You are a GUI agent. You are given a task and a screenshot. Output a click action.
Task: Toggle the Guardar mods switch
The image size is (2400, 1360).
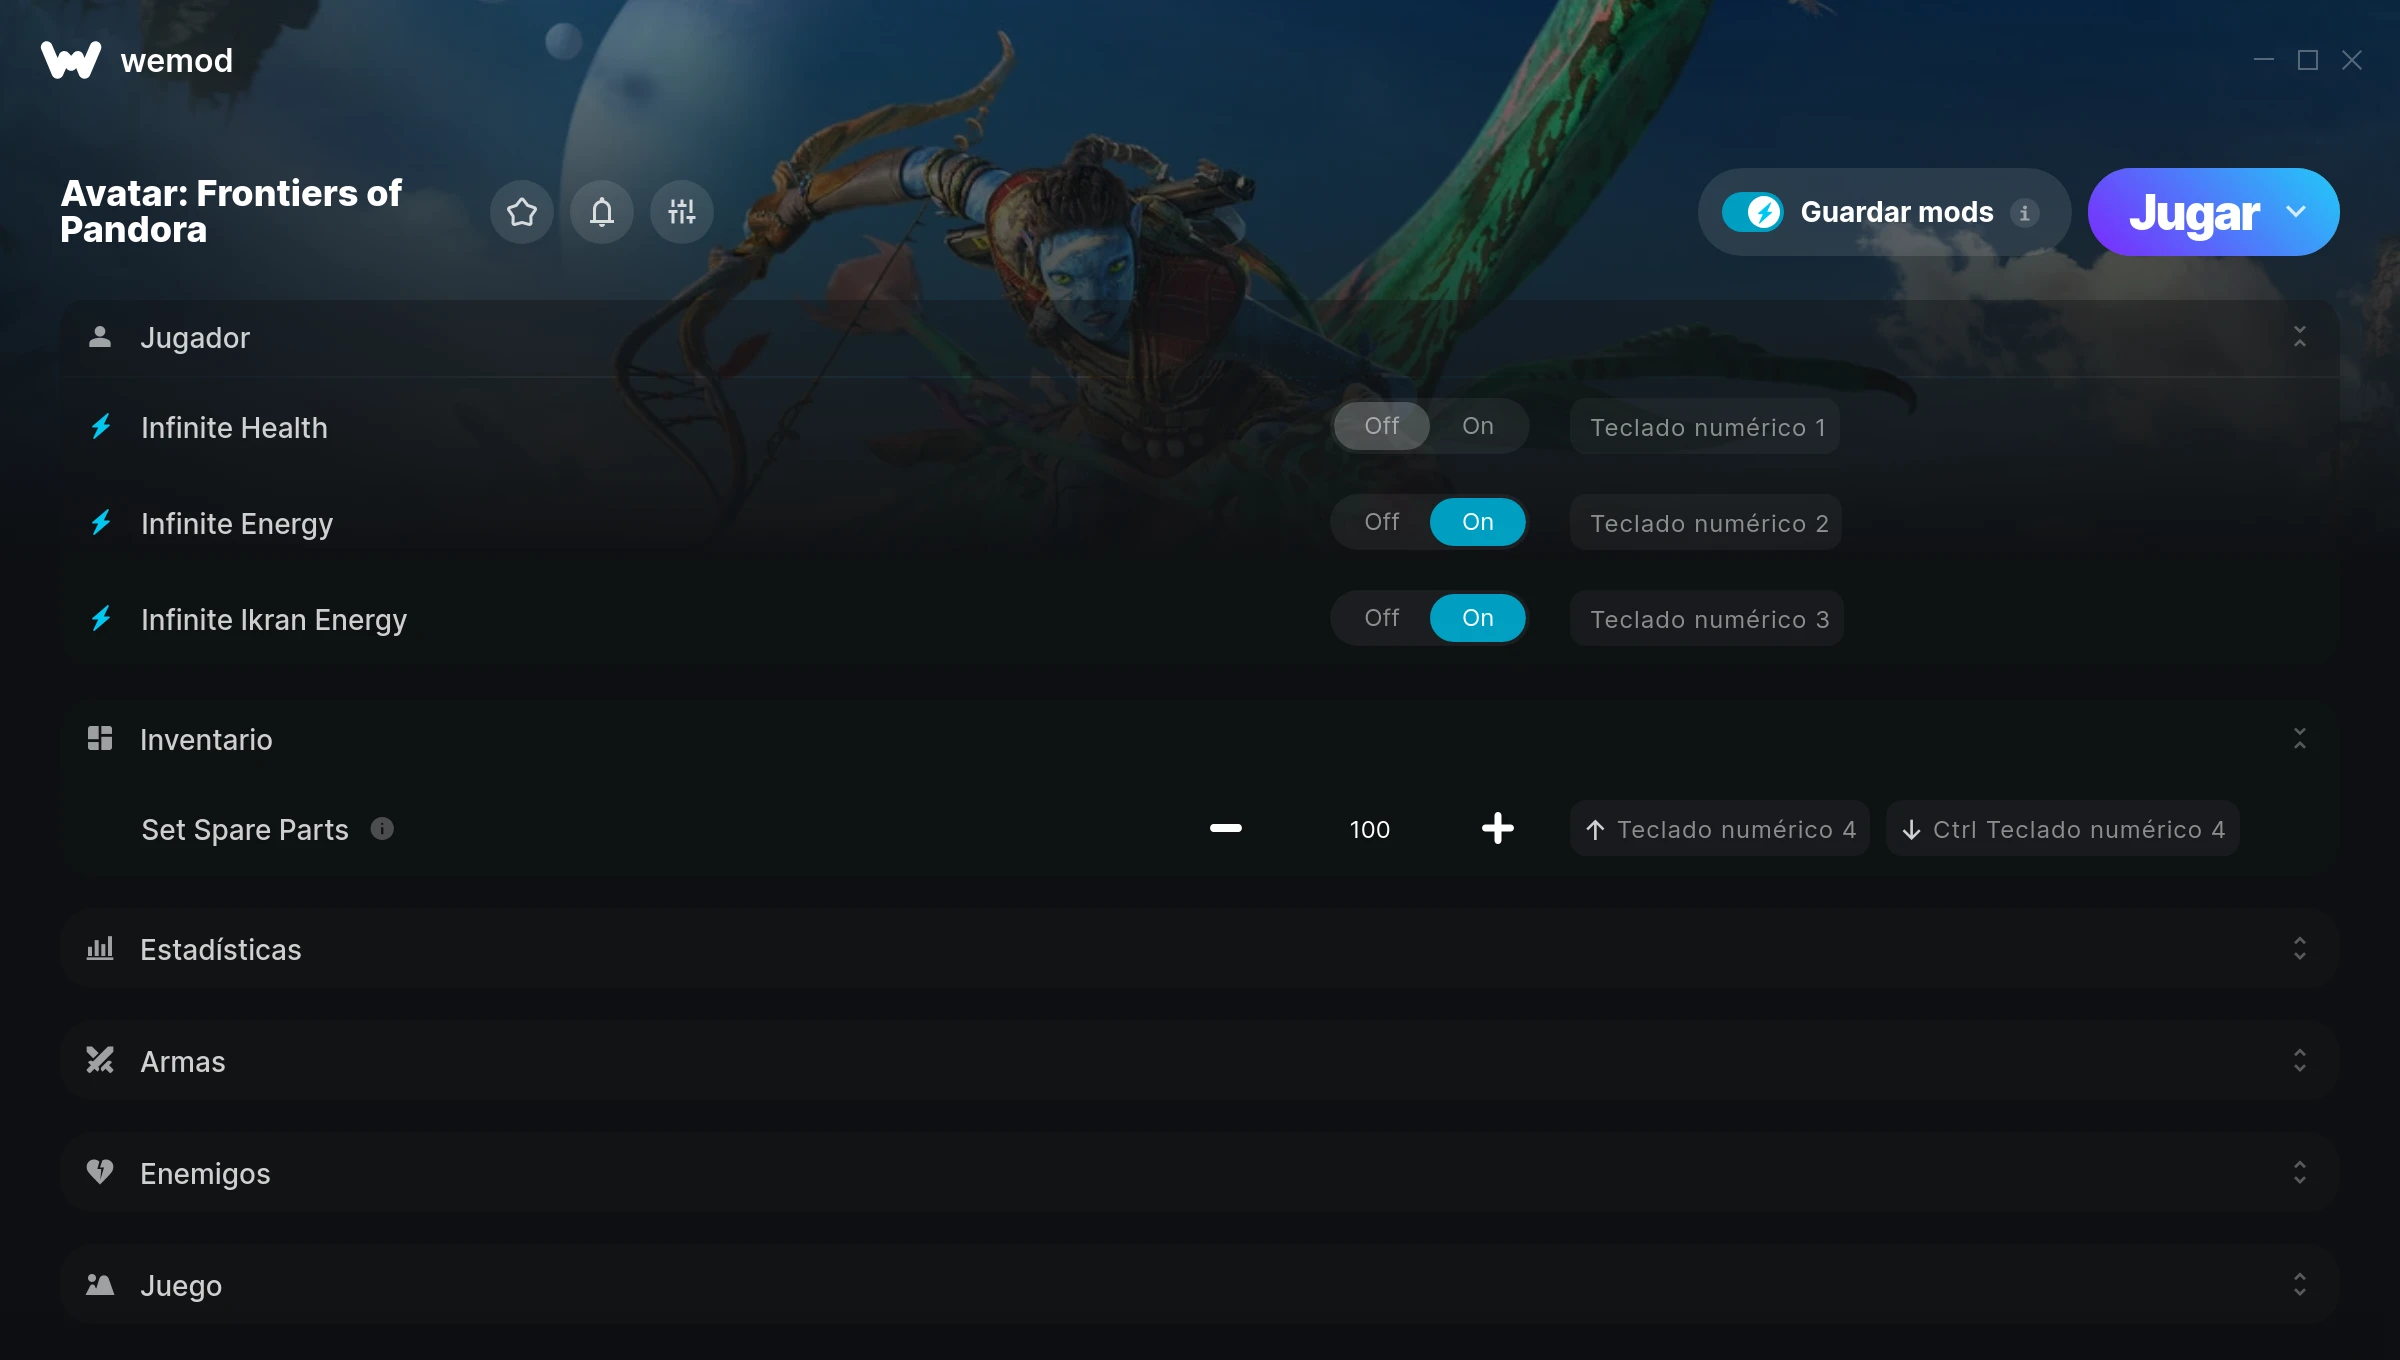coord(1753,212)
